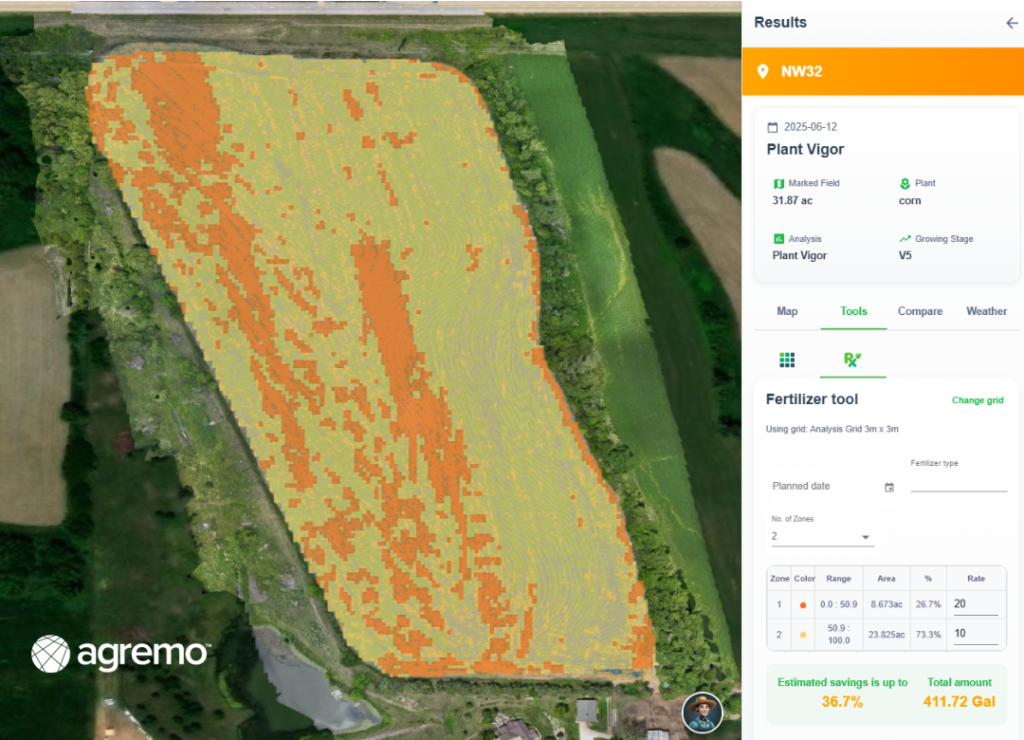Viewport: 1024px width, 740px height.
Task: Click the Fertilizer type input field
Action: point(958,482)
